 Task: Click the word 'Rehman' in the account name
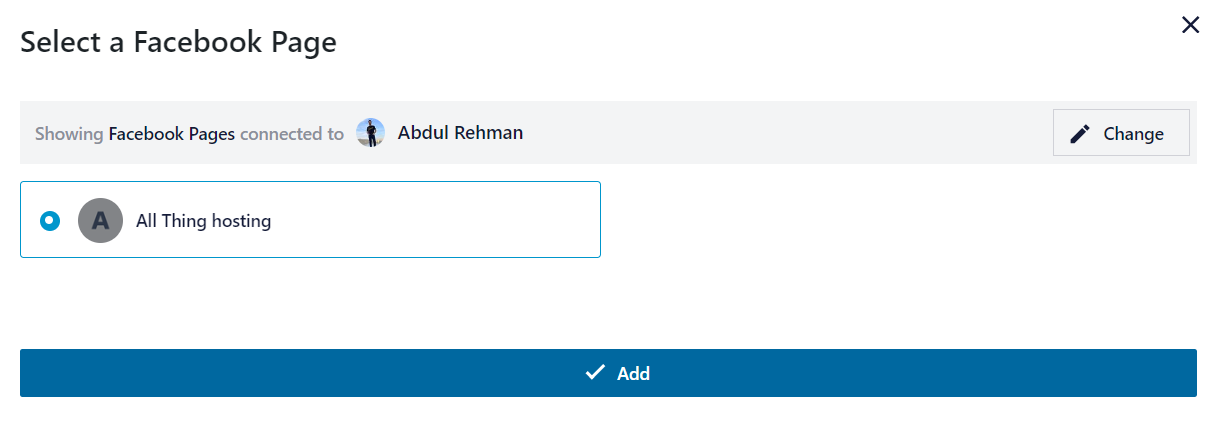[488, 133]
